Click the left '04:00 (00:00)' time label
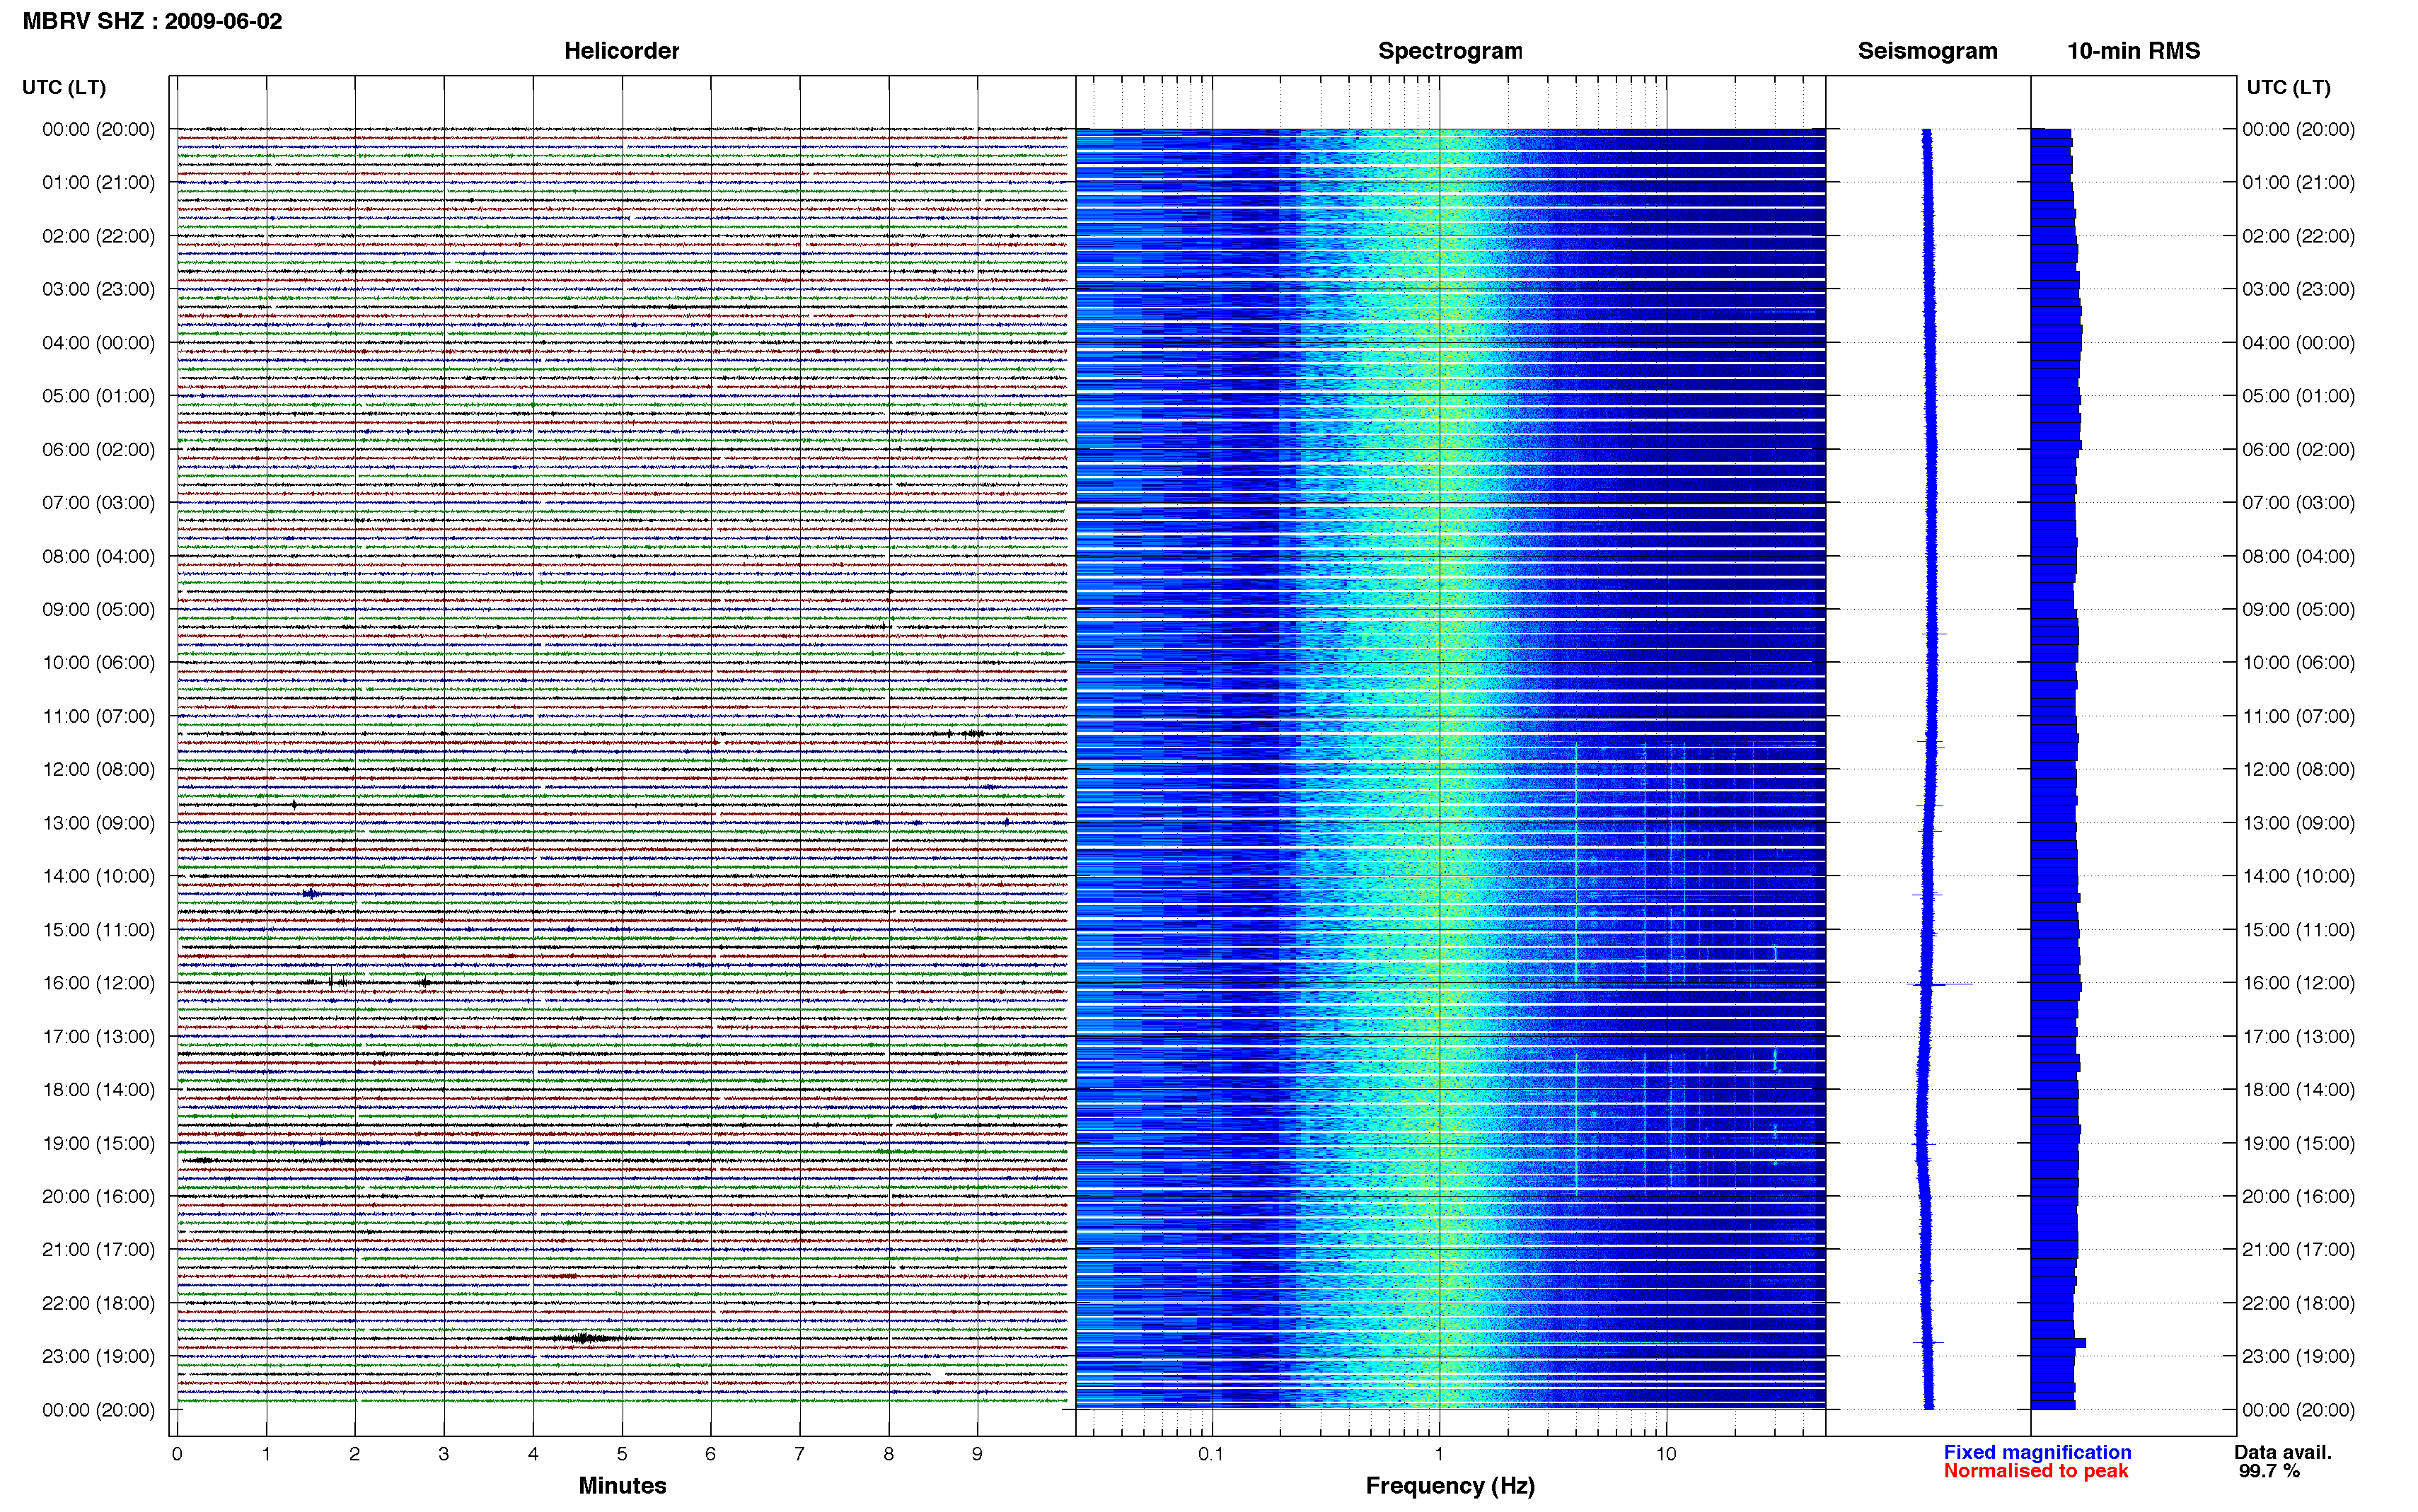 [98, 342]
